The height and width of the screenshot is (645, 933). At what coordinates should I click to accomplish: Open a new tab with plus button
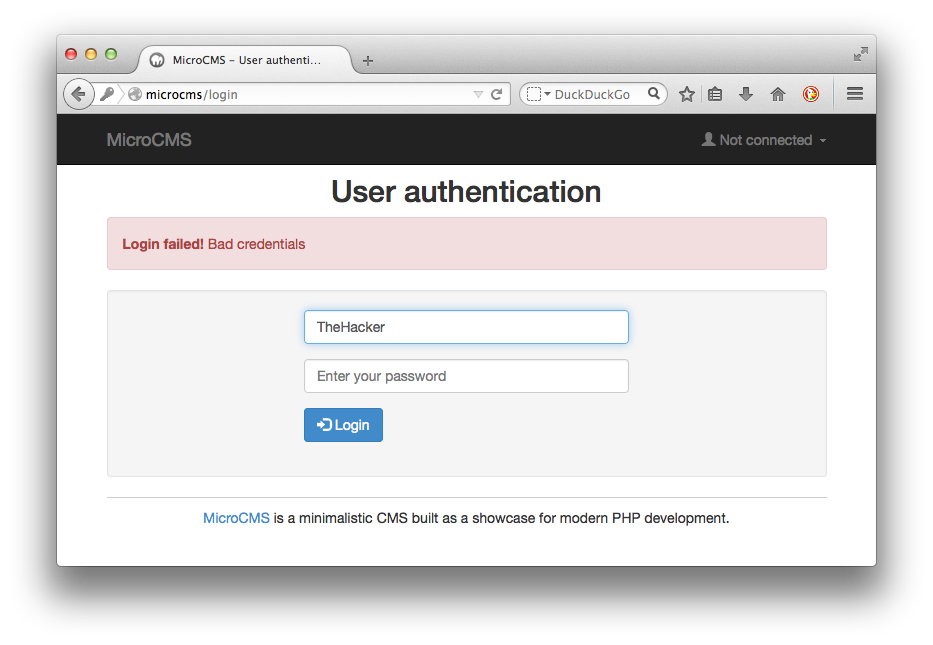point(368,61)
